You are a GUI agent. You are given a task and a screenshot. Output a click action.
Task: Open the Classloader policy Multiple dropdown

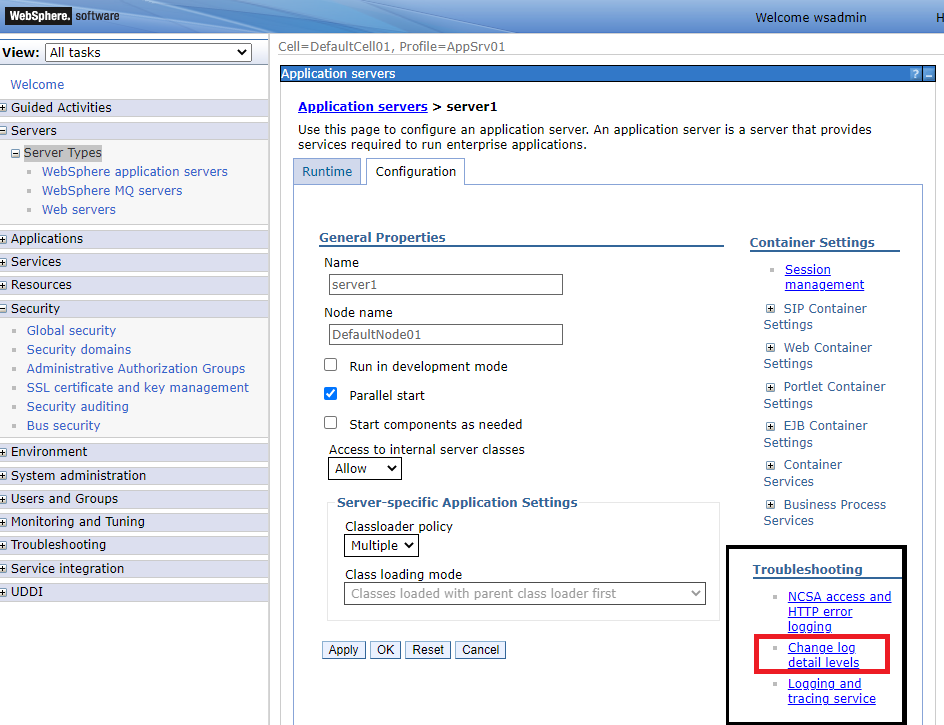pos(381,546)
